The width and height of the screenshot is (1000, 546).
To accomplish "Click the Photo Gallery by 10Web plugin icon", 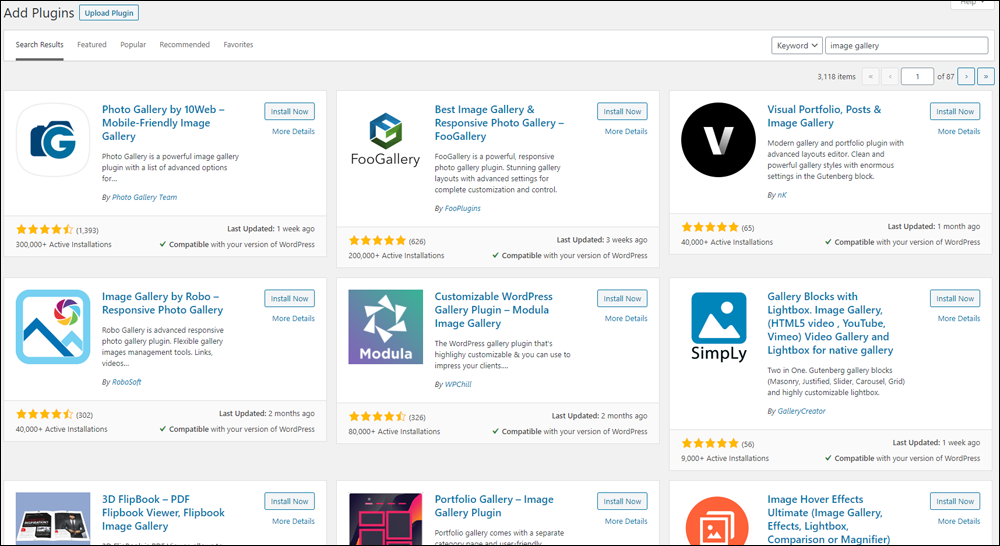I will (x=53, y=140).
